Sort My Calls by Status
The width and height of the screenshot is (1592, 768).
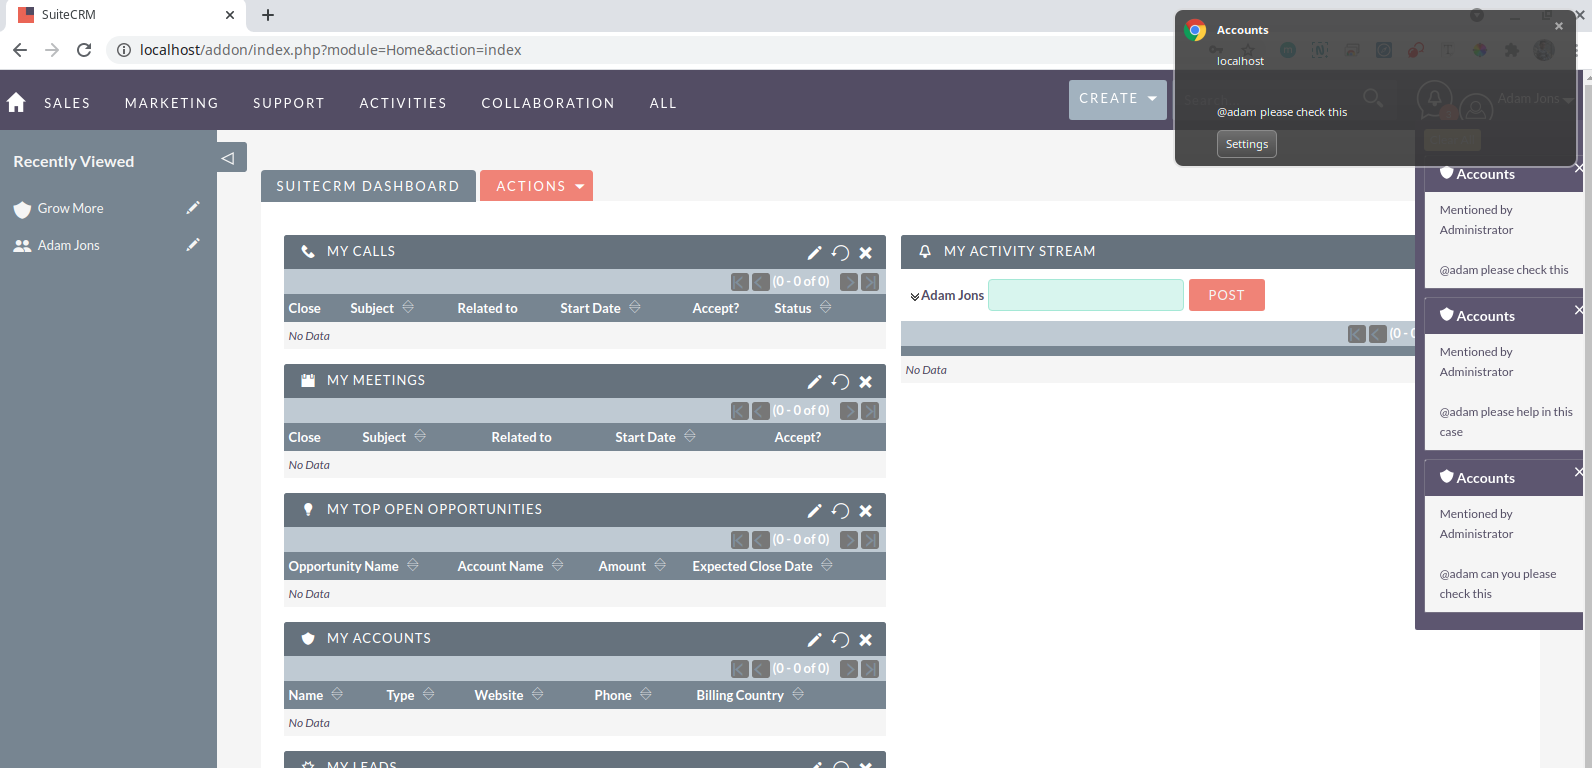click(x=825, y=307)
